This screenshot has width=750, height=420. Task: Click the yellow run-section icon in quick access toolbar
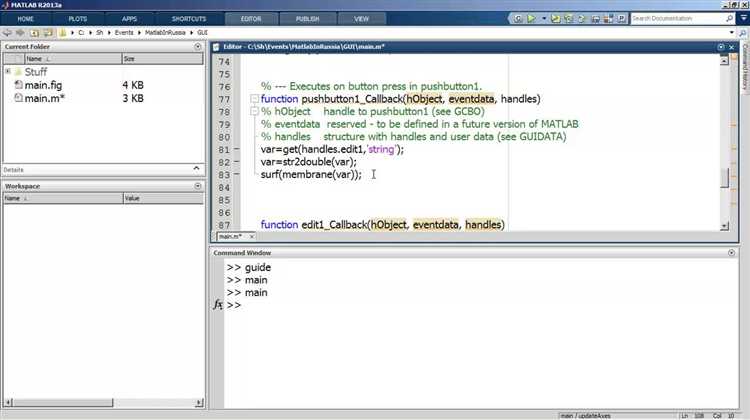tap(555, 19)
